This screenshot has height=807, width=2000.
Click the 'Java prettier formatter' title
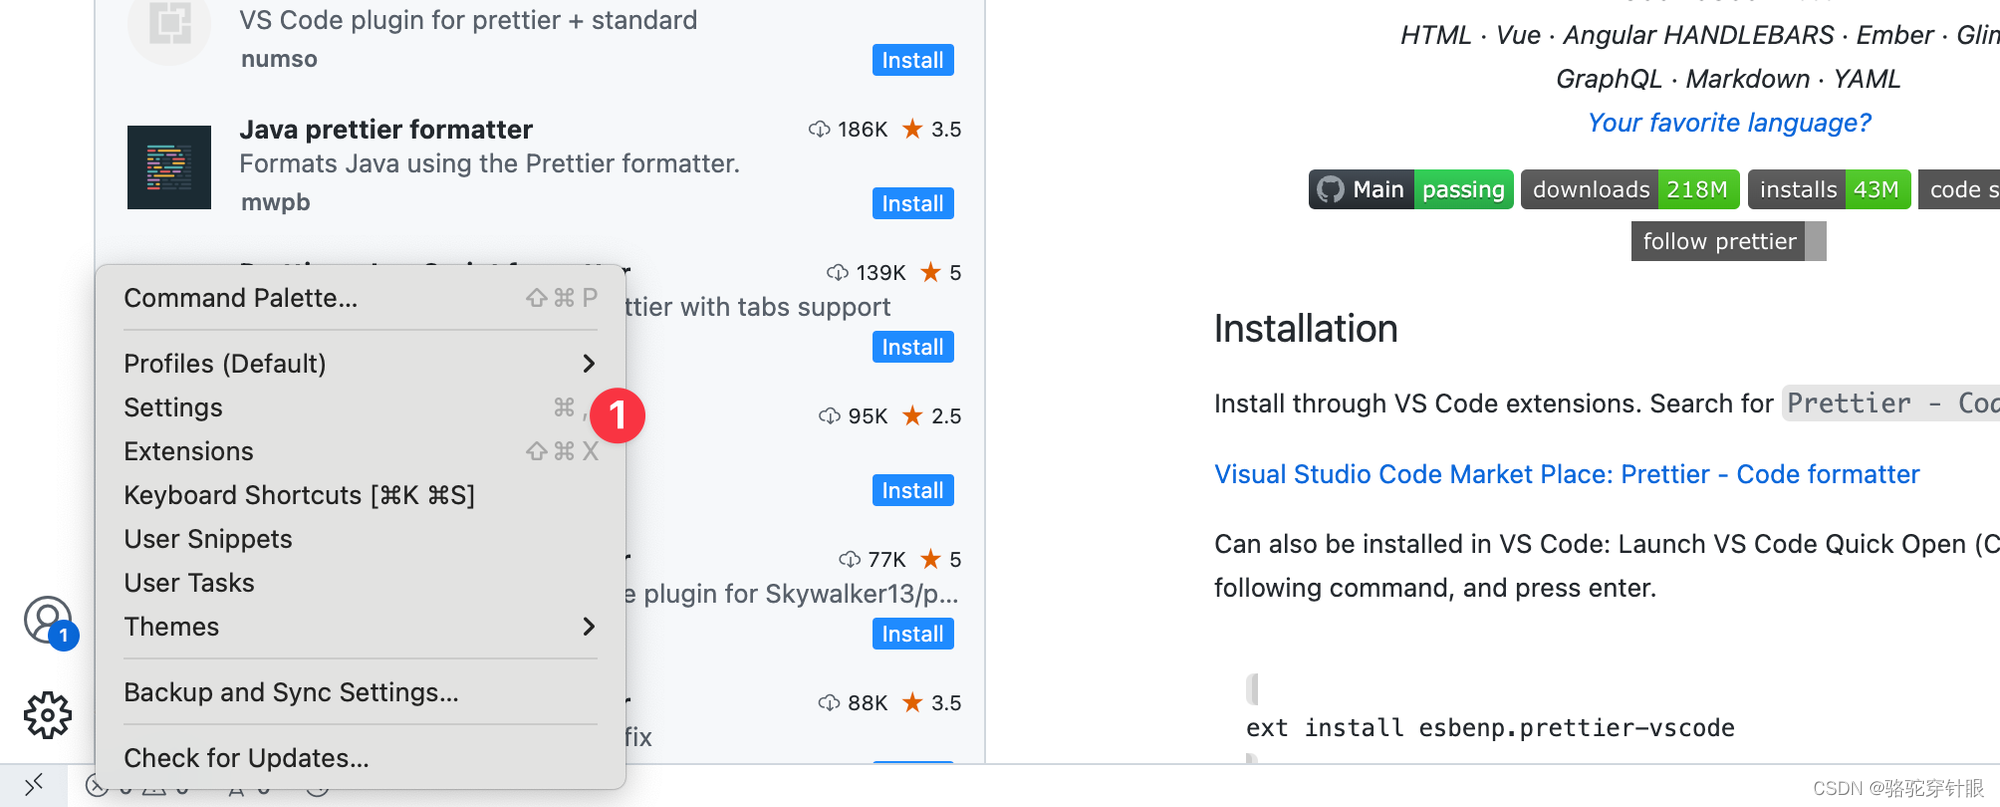tap(386, 129)
